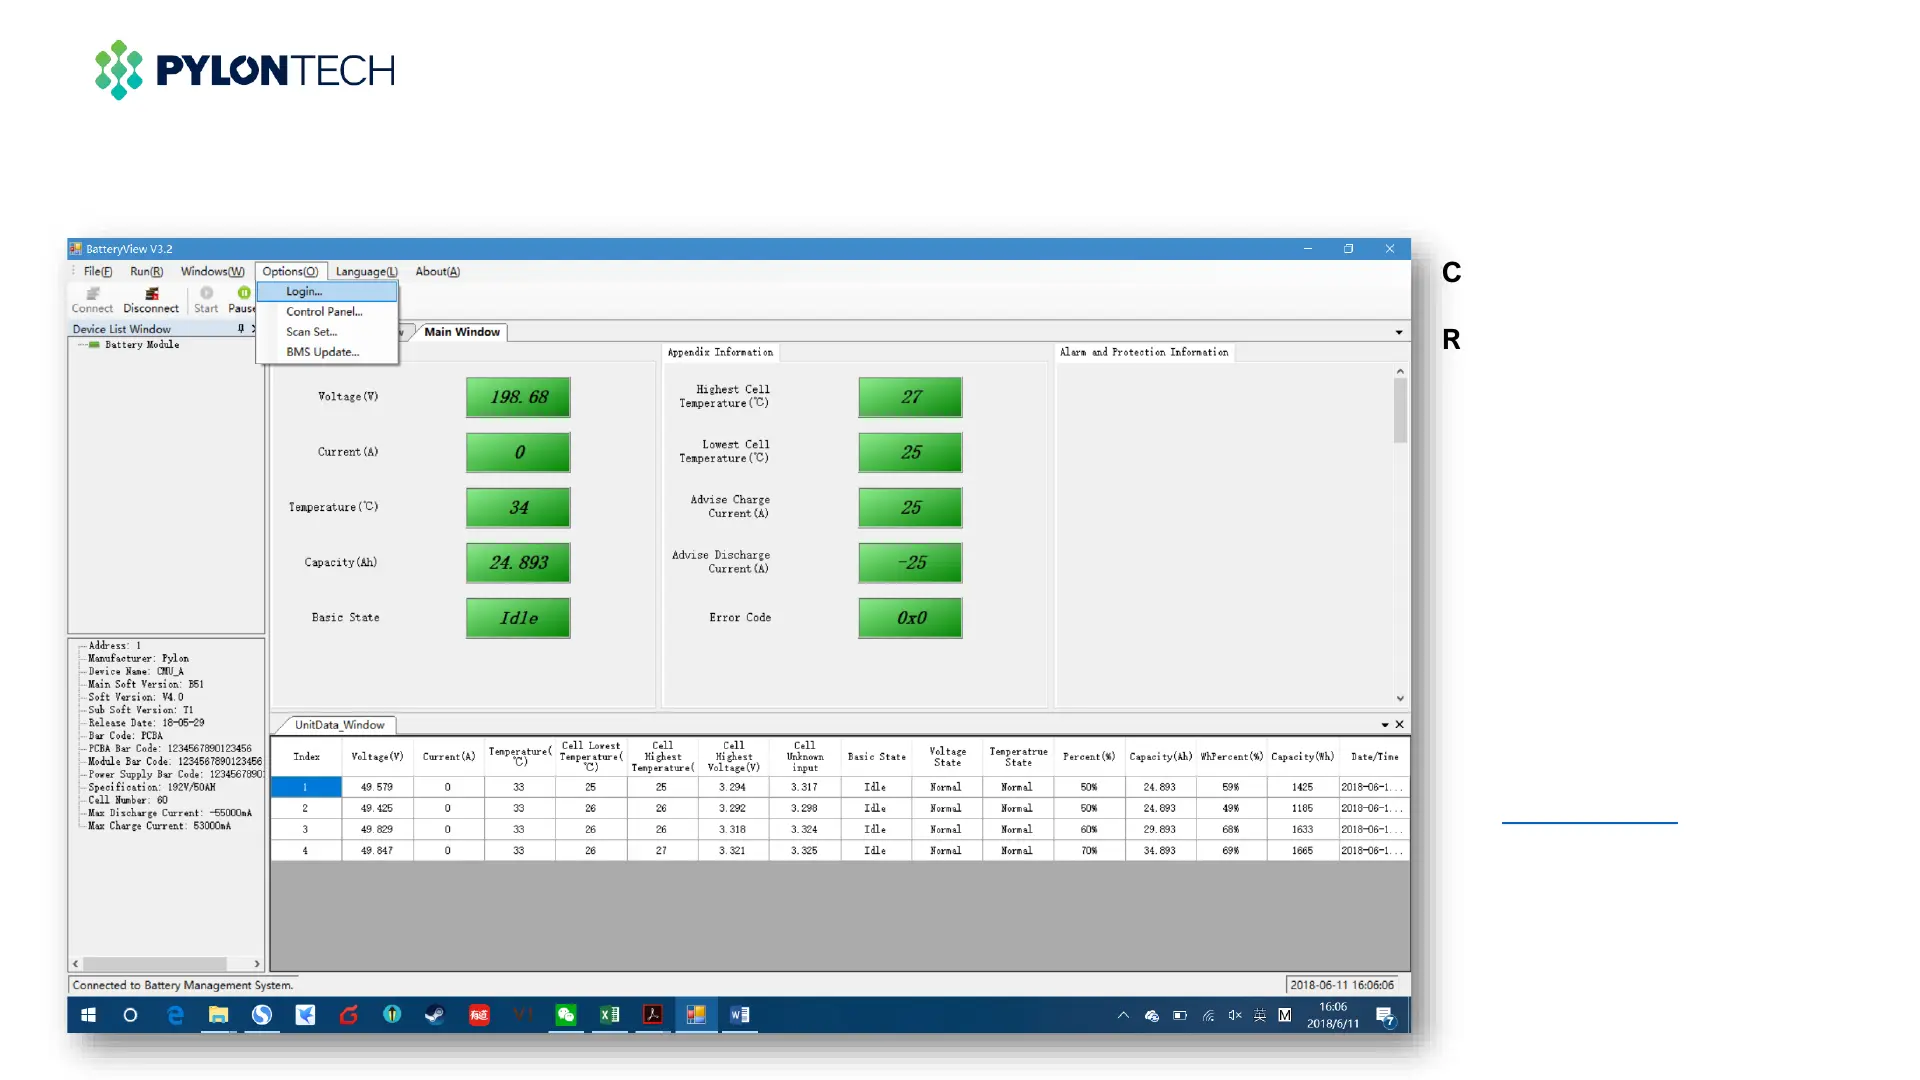Open WeChat from the taskbar

coord(566,1015)
